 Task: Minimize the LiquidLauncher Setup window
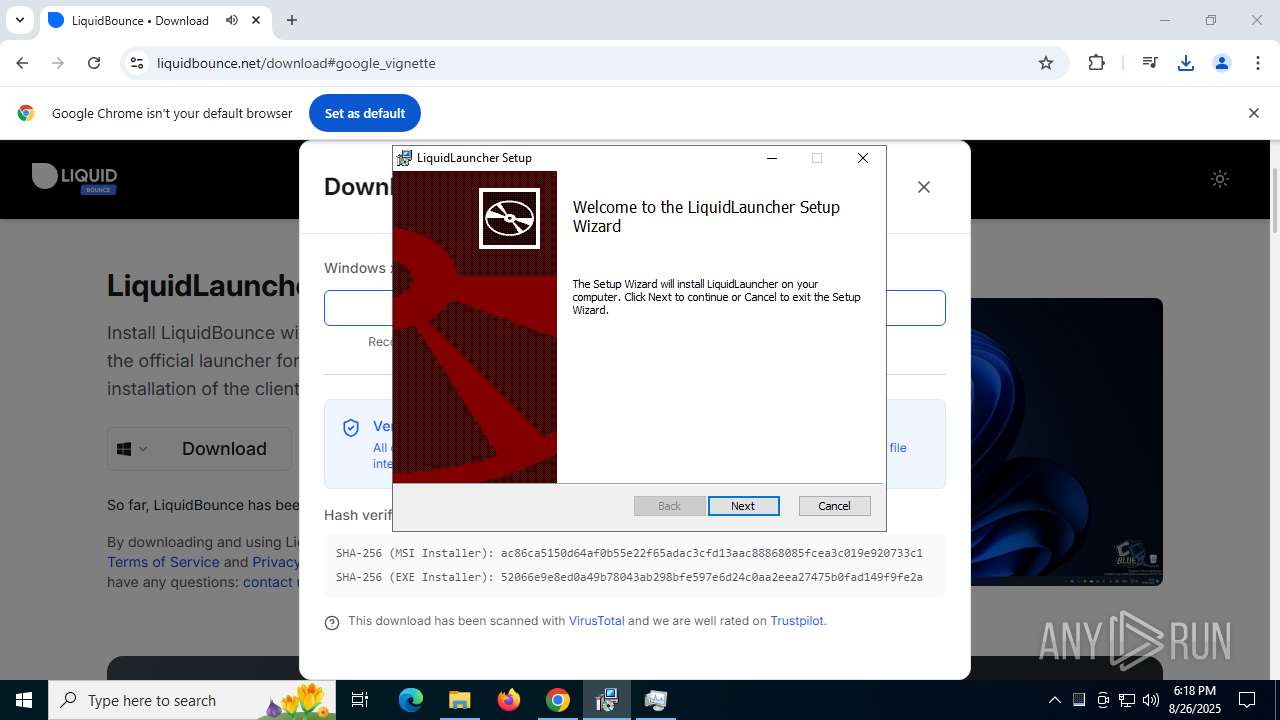point(772,158)
